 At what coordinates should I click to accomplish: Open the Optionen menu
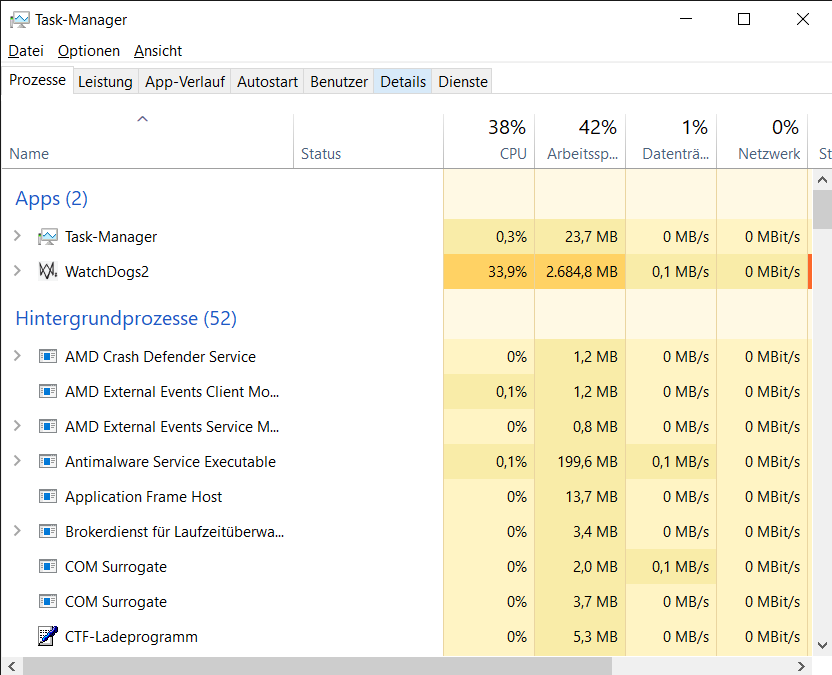pyautogui.click(x=89, y=50)
